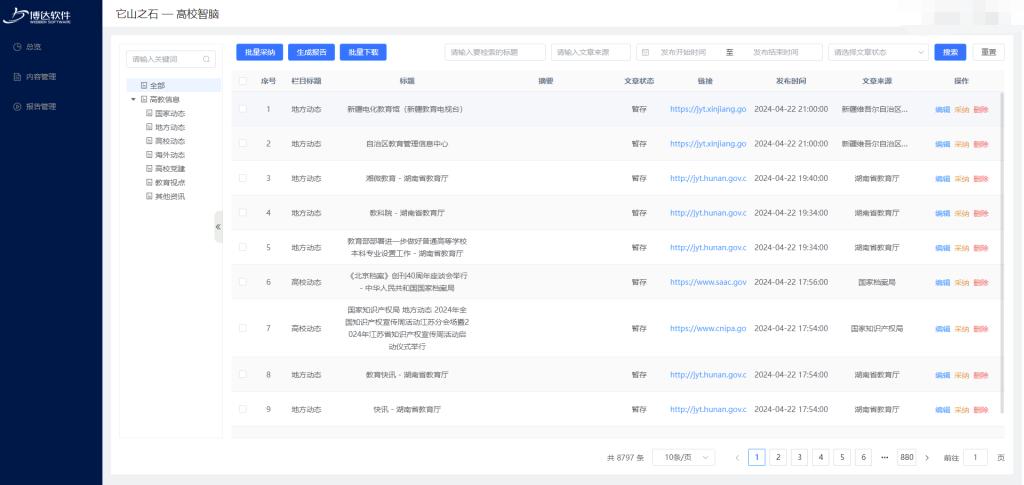Click the magnifier icon in keyword search box
Viewport: 1024px width, 485px height.
(206, 59)
